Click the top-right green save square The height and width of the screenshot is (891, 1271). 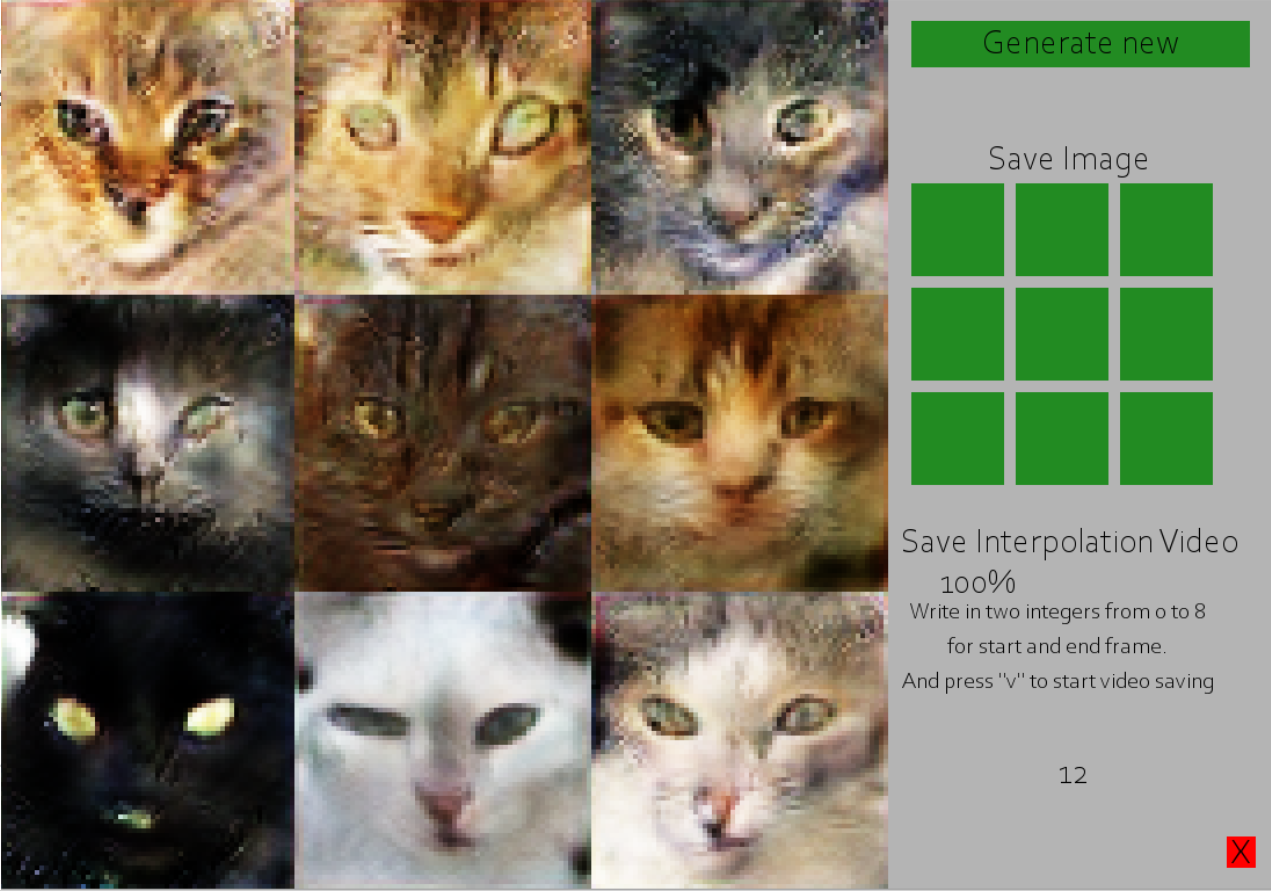click(x=1166, y=230)
